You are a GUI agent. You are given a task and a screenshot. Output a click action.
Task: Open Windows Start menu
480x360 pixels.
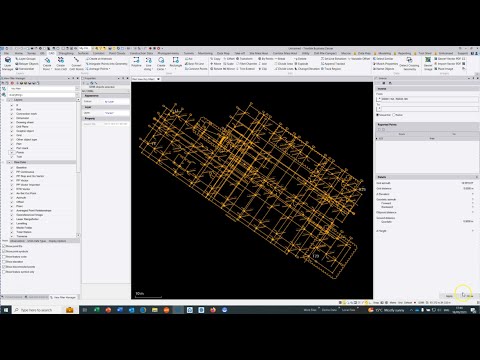point(6,310)
